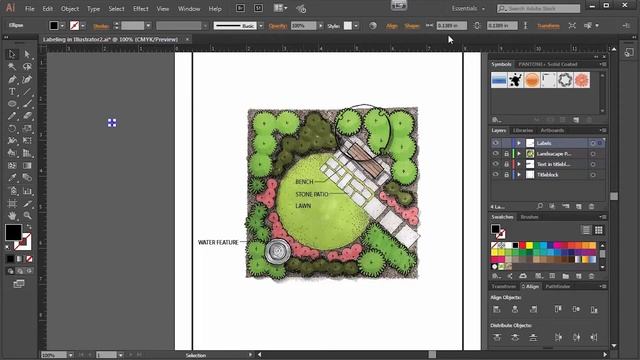Select the red swatch in Swatches panel
The height and width of the screenshot is (360, 640).
click(522, 245)
